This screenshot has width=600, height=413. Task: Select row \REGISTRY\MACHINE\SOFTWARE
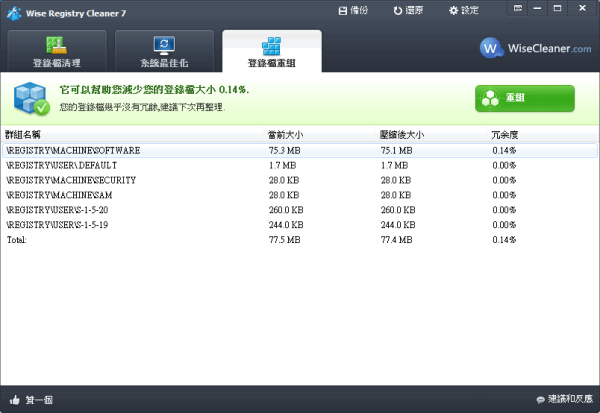tap(300, 150)
